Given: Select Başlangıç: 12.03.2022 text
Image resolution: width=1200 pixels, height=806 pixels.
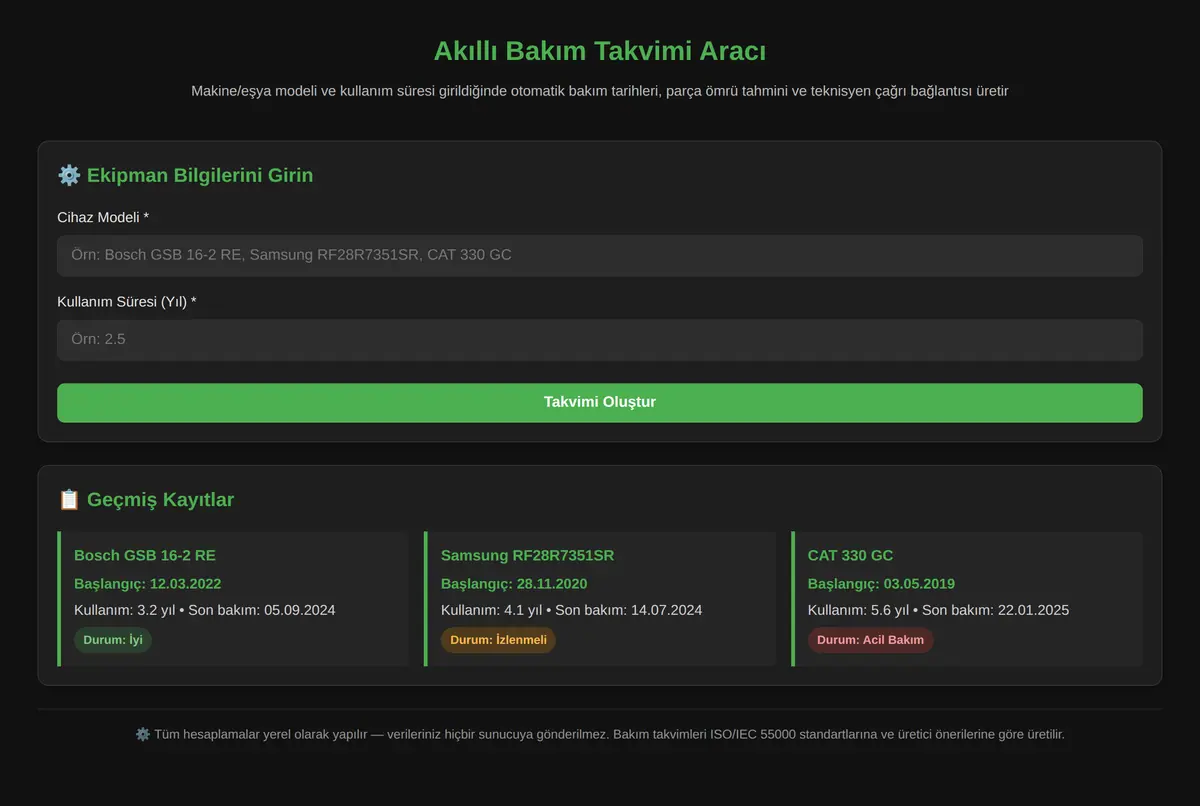Looking at the screenshot, I should [148, 584].
